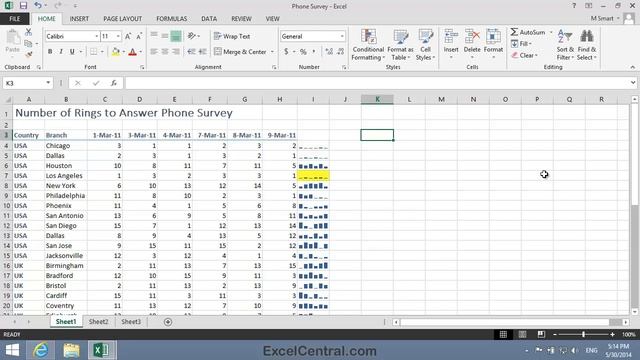Image resolution: width=640 pixels, height=360 pixels.
Task: Click the Select All corner triangle
Action: click(x=7, y=99)
